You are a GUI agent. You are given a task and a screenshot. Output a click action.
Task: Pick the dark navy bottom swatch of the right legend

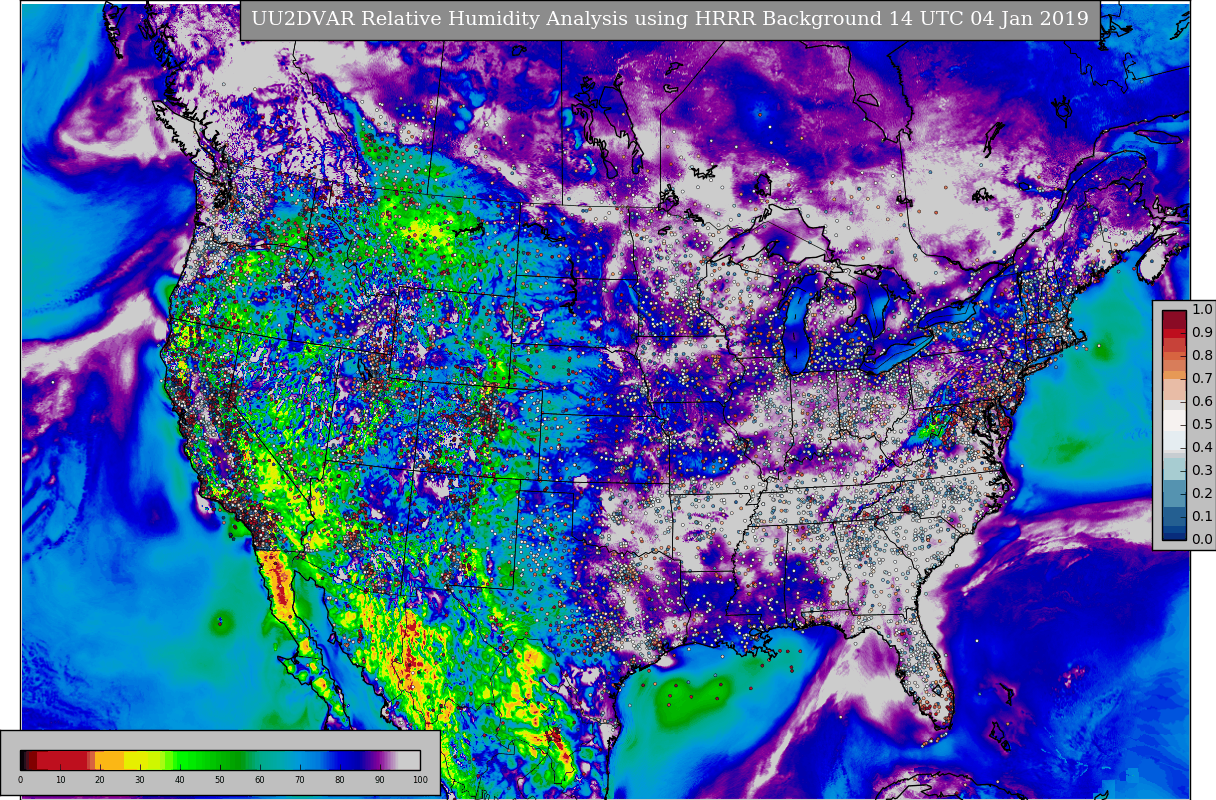(1174, 534)
